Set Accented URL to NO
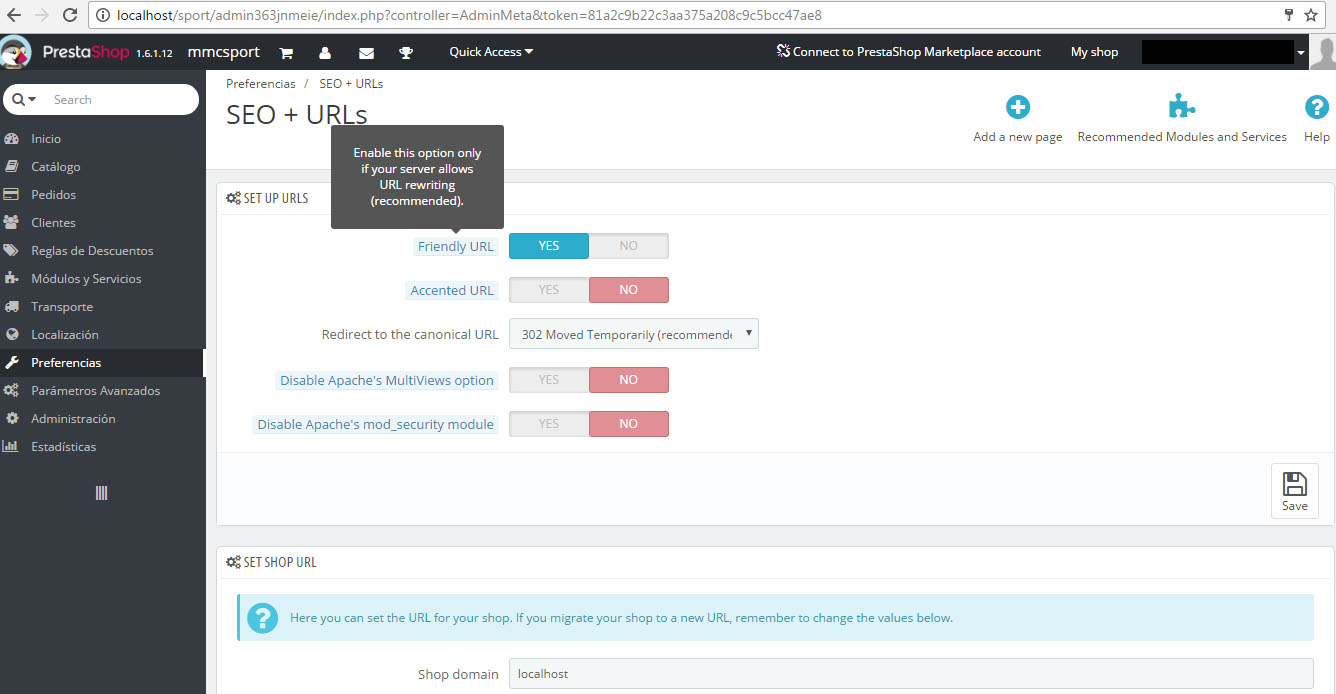Viewport: 1336px width, 694px height. click(628, 290)
